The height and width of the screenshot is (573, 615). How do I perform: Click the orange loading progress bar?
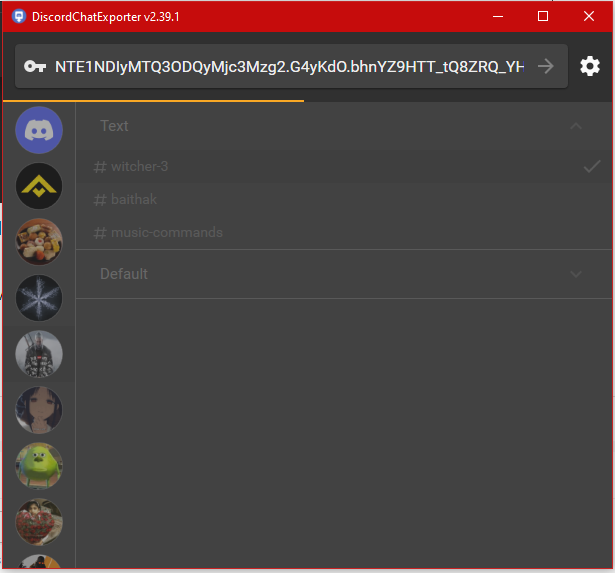[153, 101]
